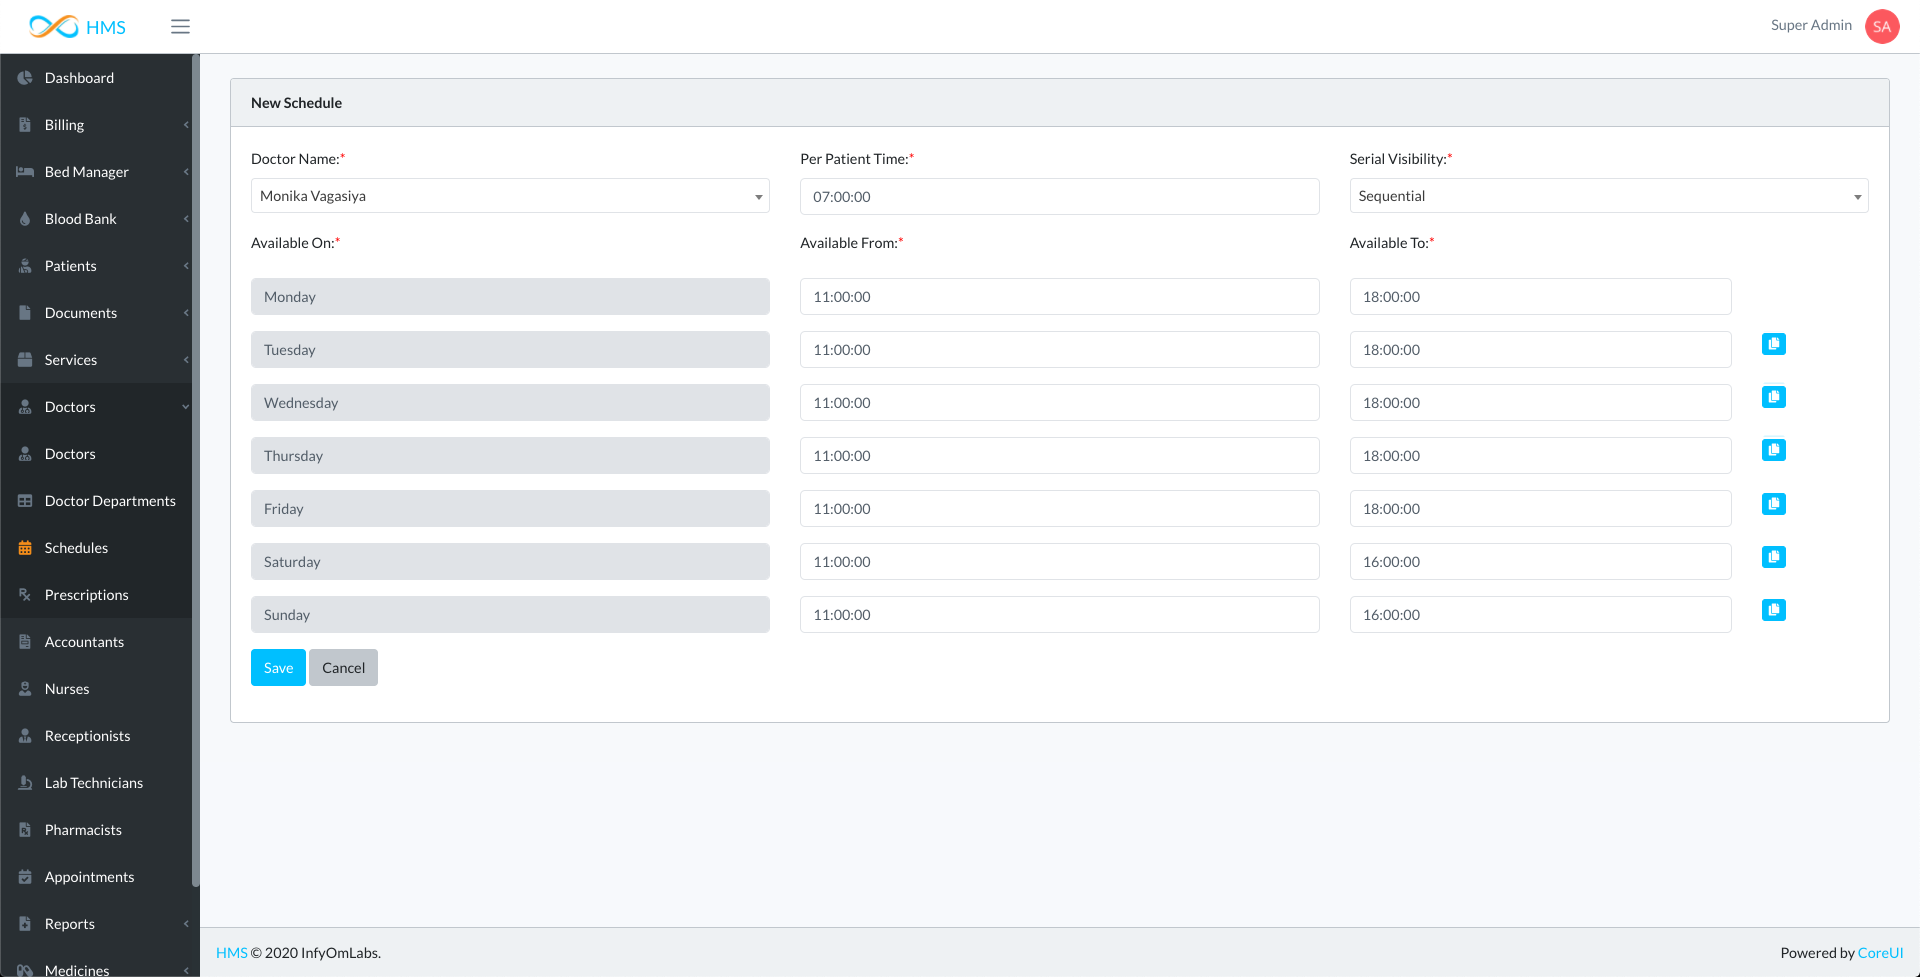Click the copy icon in the Friday row
This screenshot has height=977, width=1920.
click(x=1773, y=504)
